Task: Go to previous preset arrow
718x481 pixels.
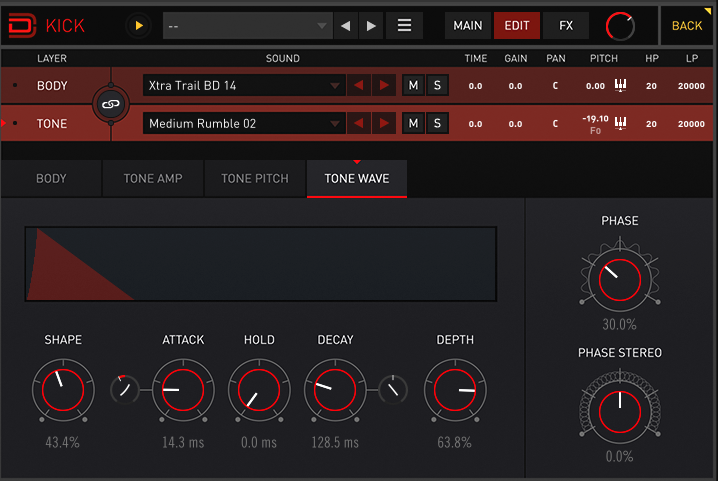Action: pyautogui.click(x=346, y=26)
